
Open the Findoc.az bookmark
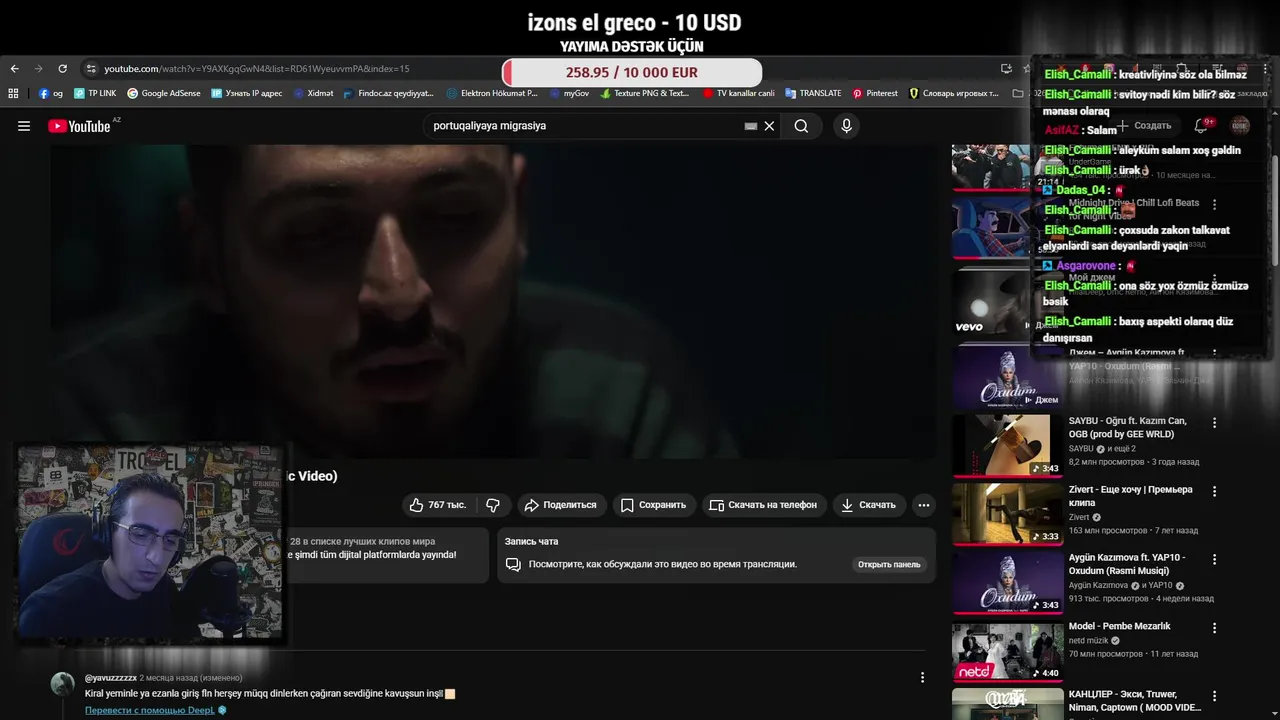pos(389,93)
